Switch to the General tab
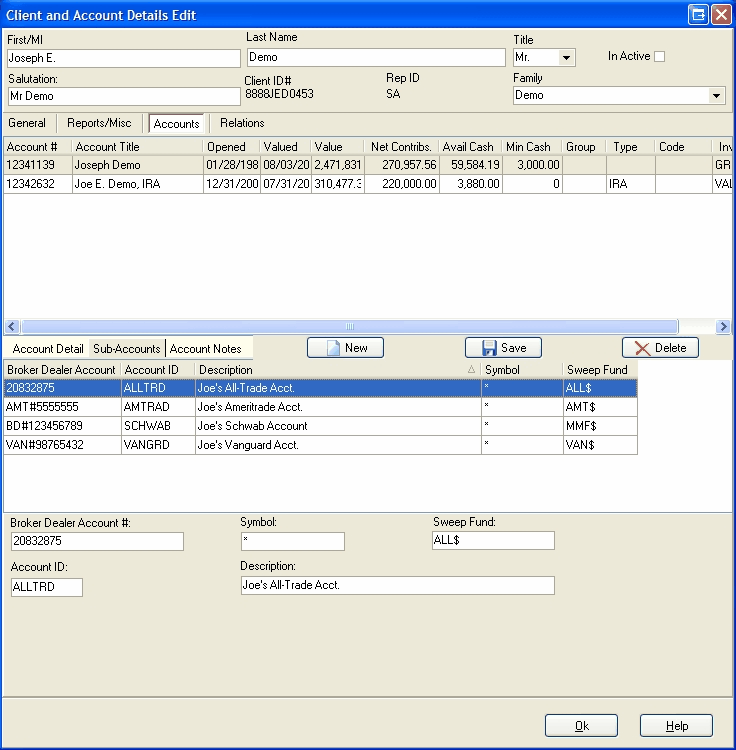 pos(27,123)
